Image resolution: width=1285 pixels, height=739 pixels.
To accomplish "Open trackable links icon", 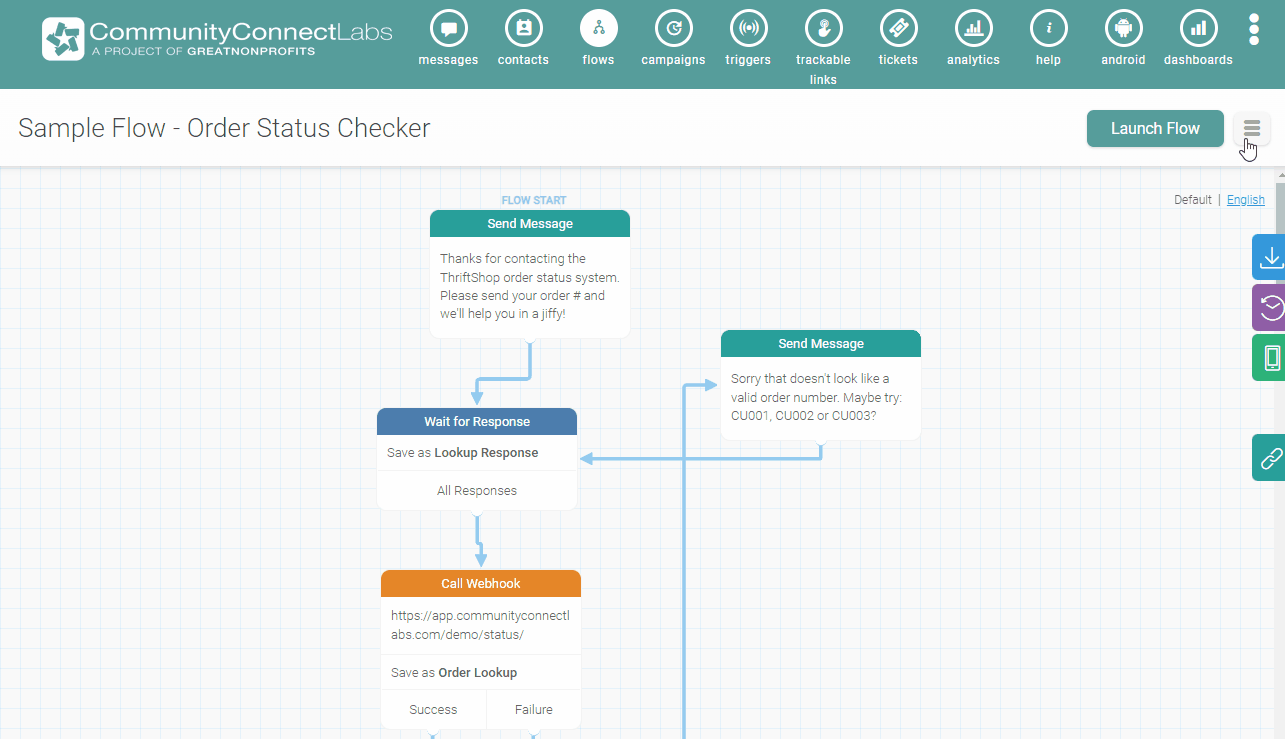I will pos(823,28).
